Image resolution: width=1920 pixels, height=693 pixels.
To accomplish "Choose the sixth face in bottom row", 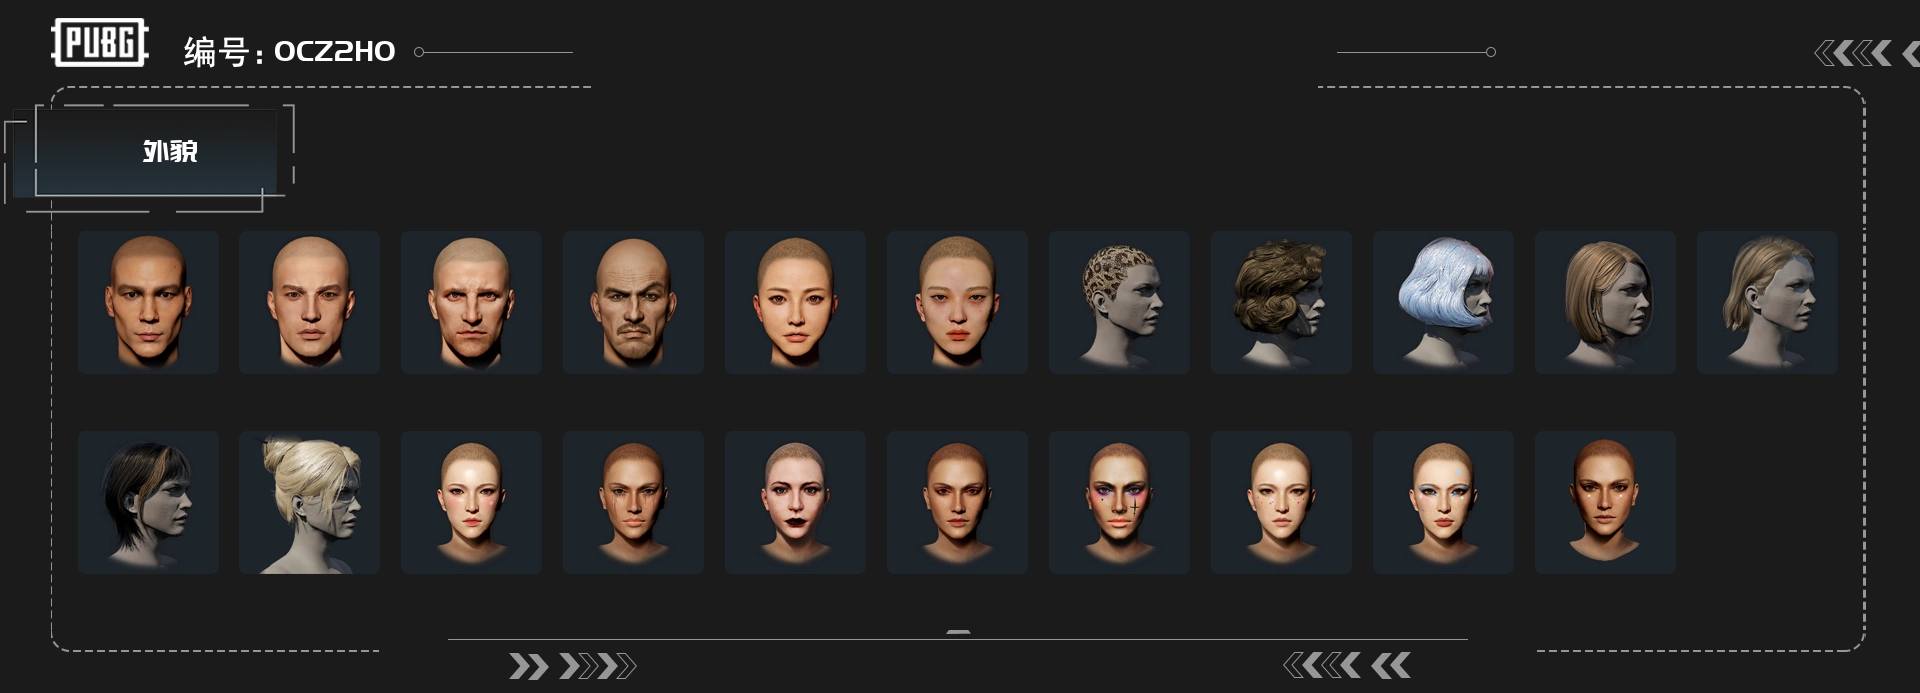I will pyautogui.click(x=958, y=502).
